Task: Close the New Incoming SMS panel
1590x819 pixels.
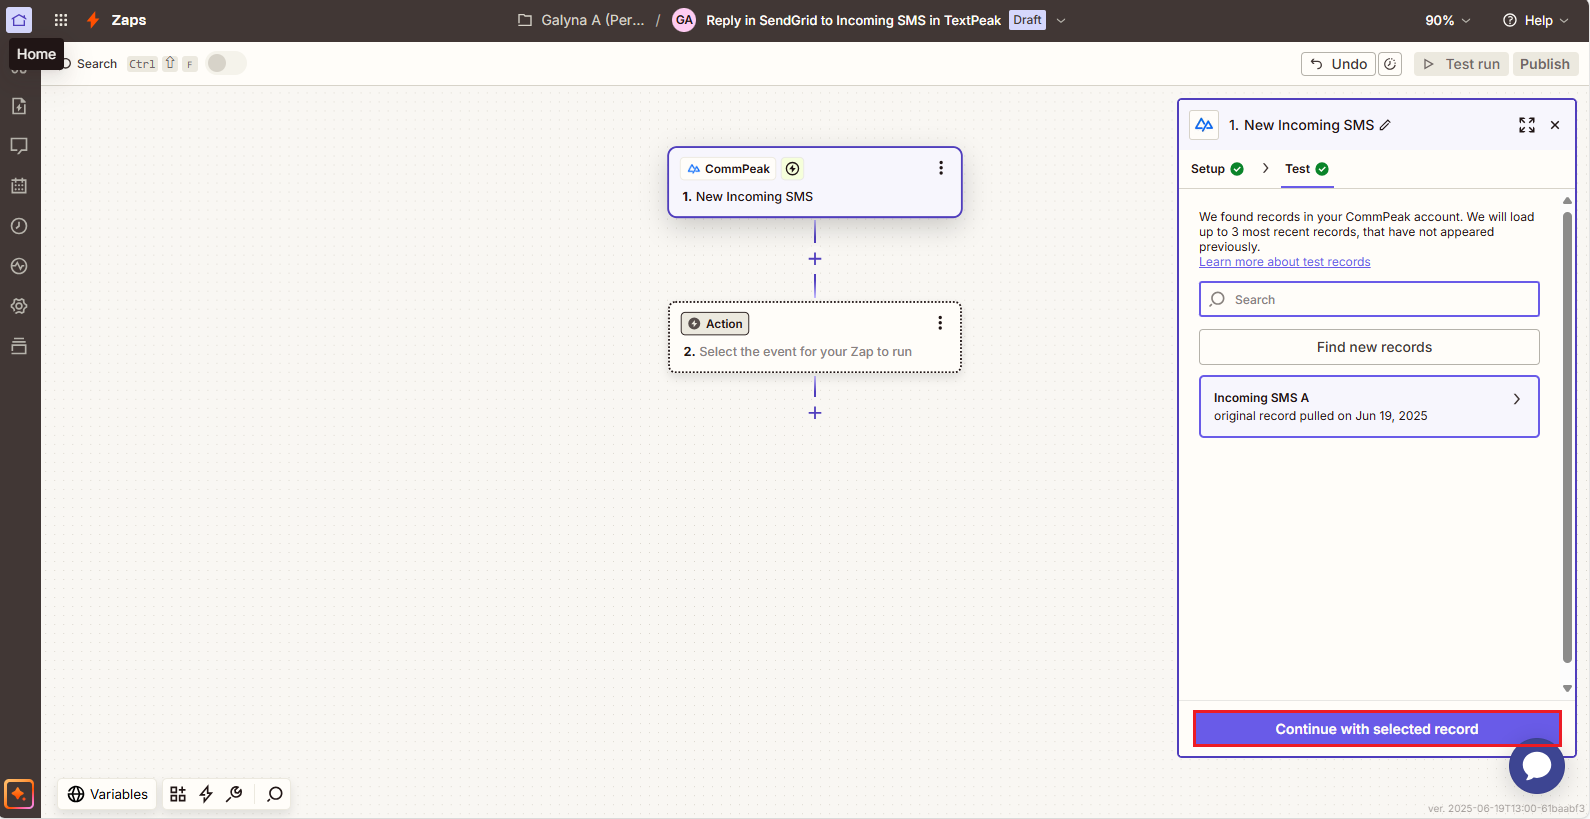Action: pos(1555,125)
